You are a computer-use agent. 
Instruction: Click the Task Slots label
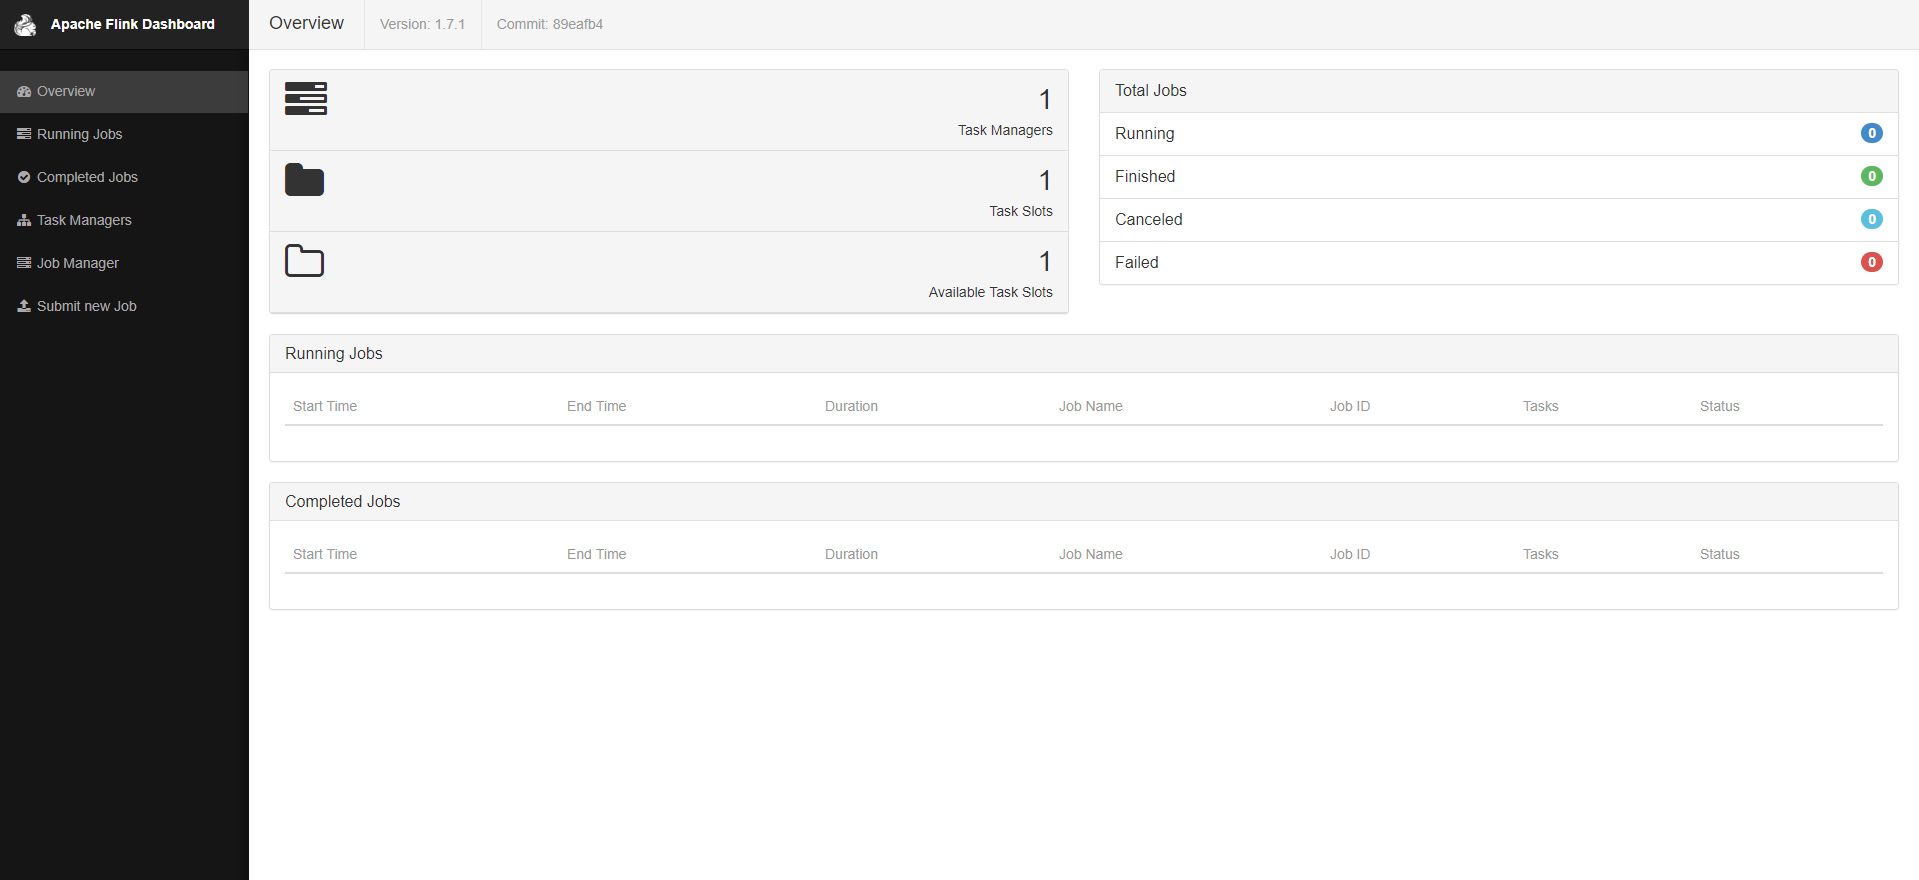[1021, 211]
